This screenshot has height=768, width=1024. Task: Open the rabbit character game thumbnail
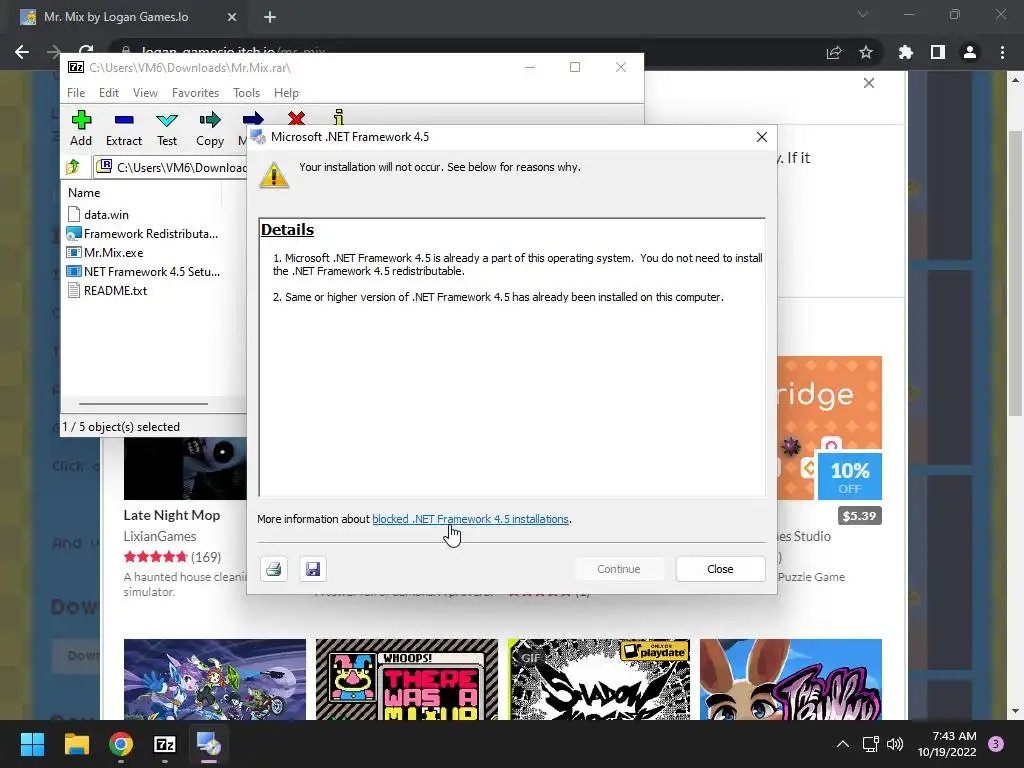tap(791, 679)
